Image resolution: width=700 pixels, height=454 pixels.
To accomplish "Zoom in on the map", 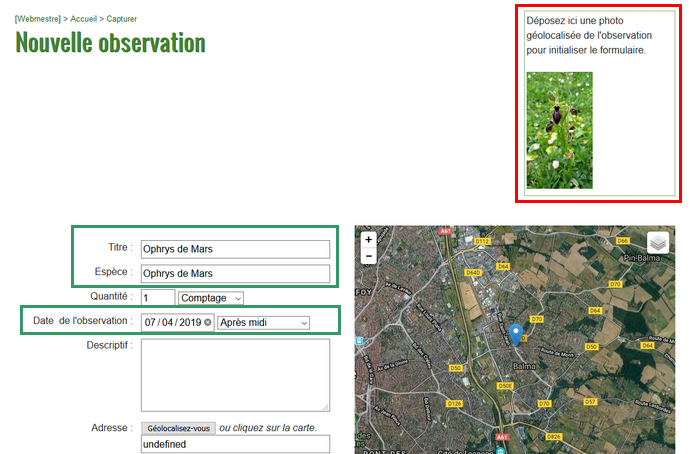I will point(369,240).
